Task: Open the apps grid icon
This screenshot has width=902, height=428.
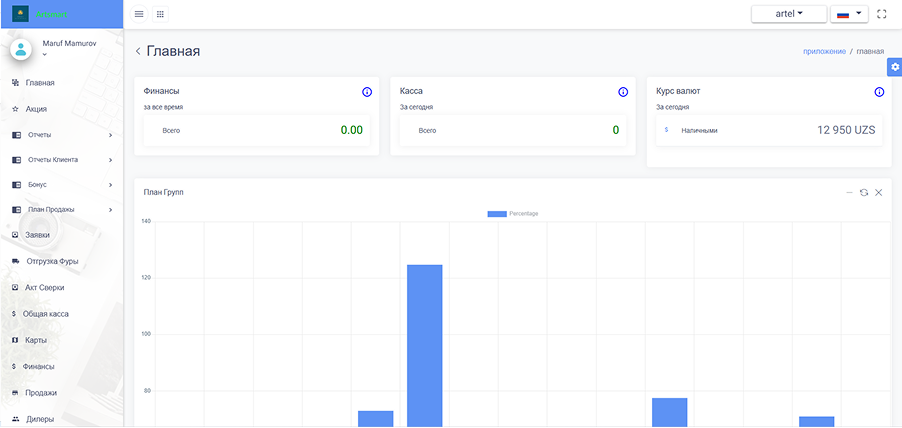Action: [x=161, y=14]
